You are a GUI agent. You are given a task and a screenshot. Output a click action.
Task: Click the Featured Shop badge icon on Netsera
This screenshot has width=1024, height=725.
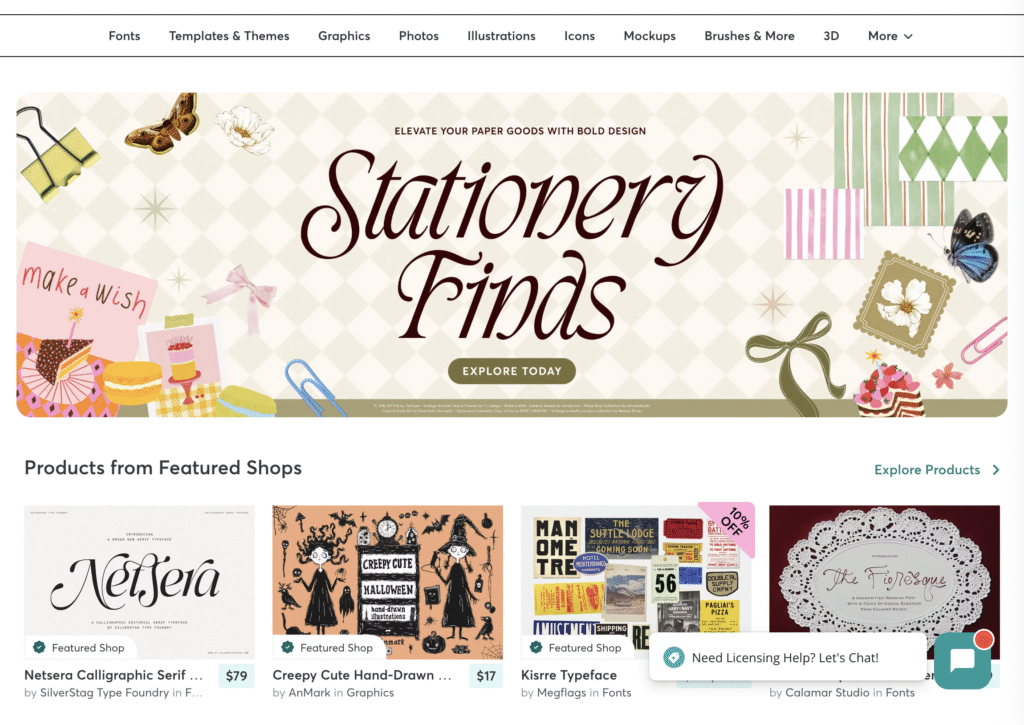click(x=39, y=647)
